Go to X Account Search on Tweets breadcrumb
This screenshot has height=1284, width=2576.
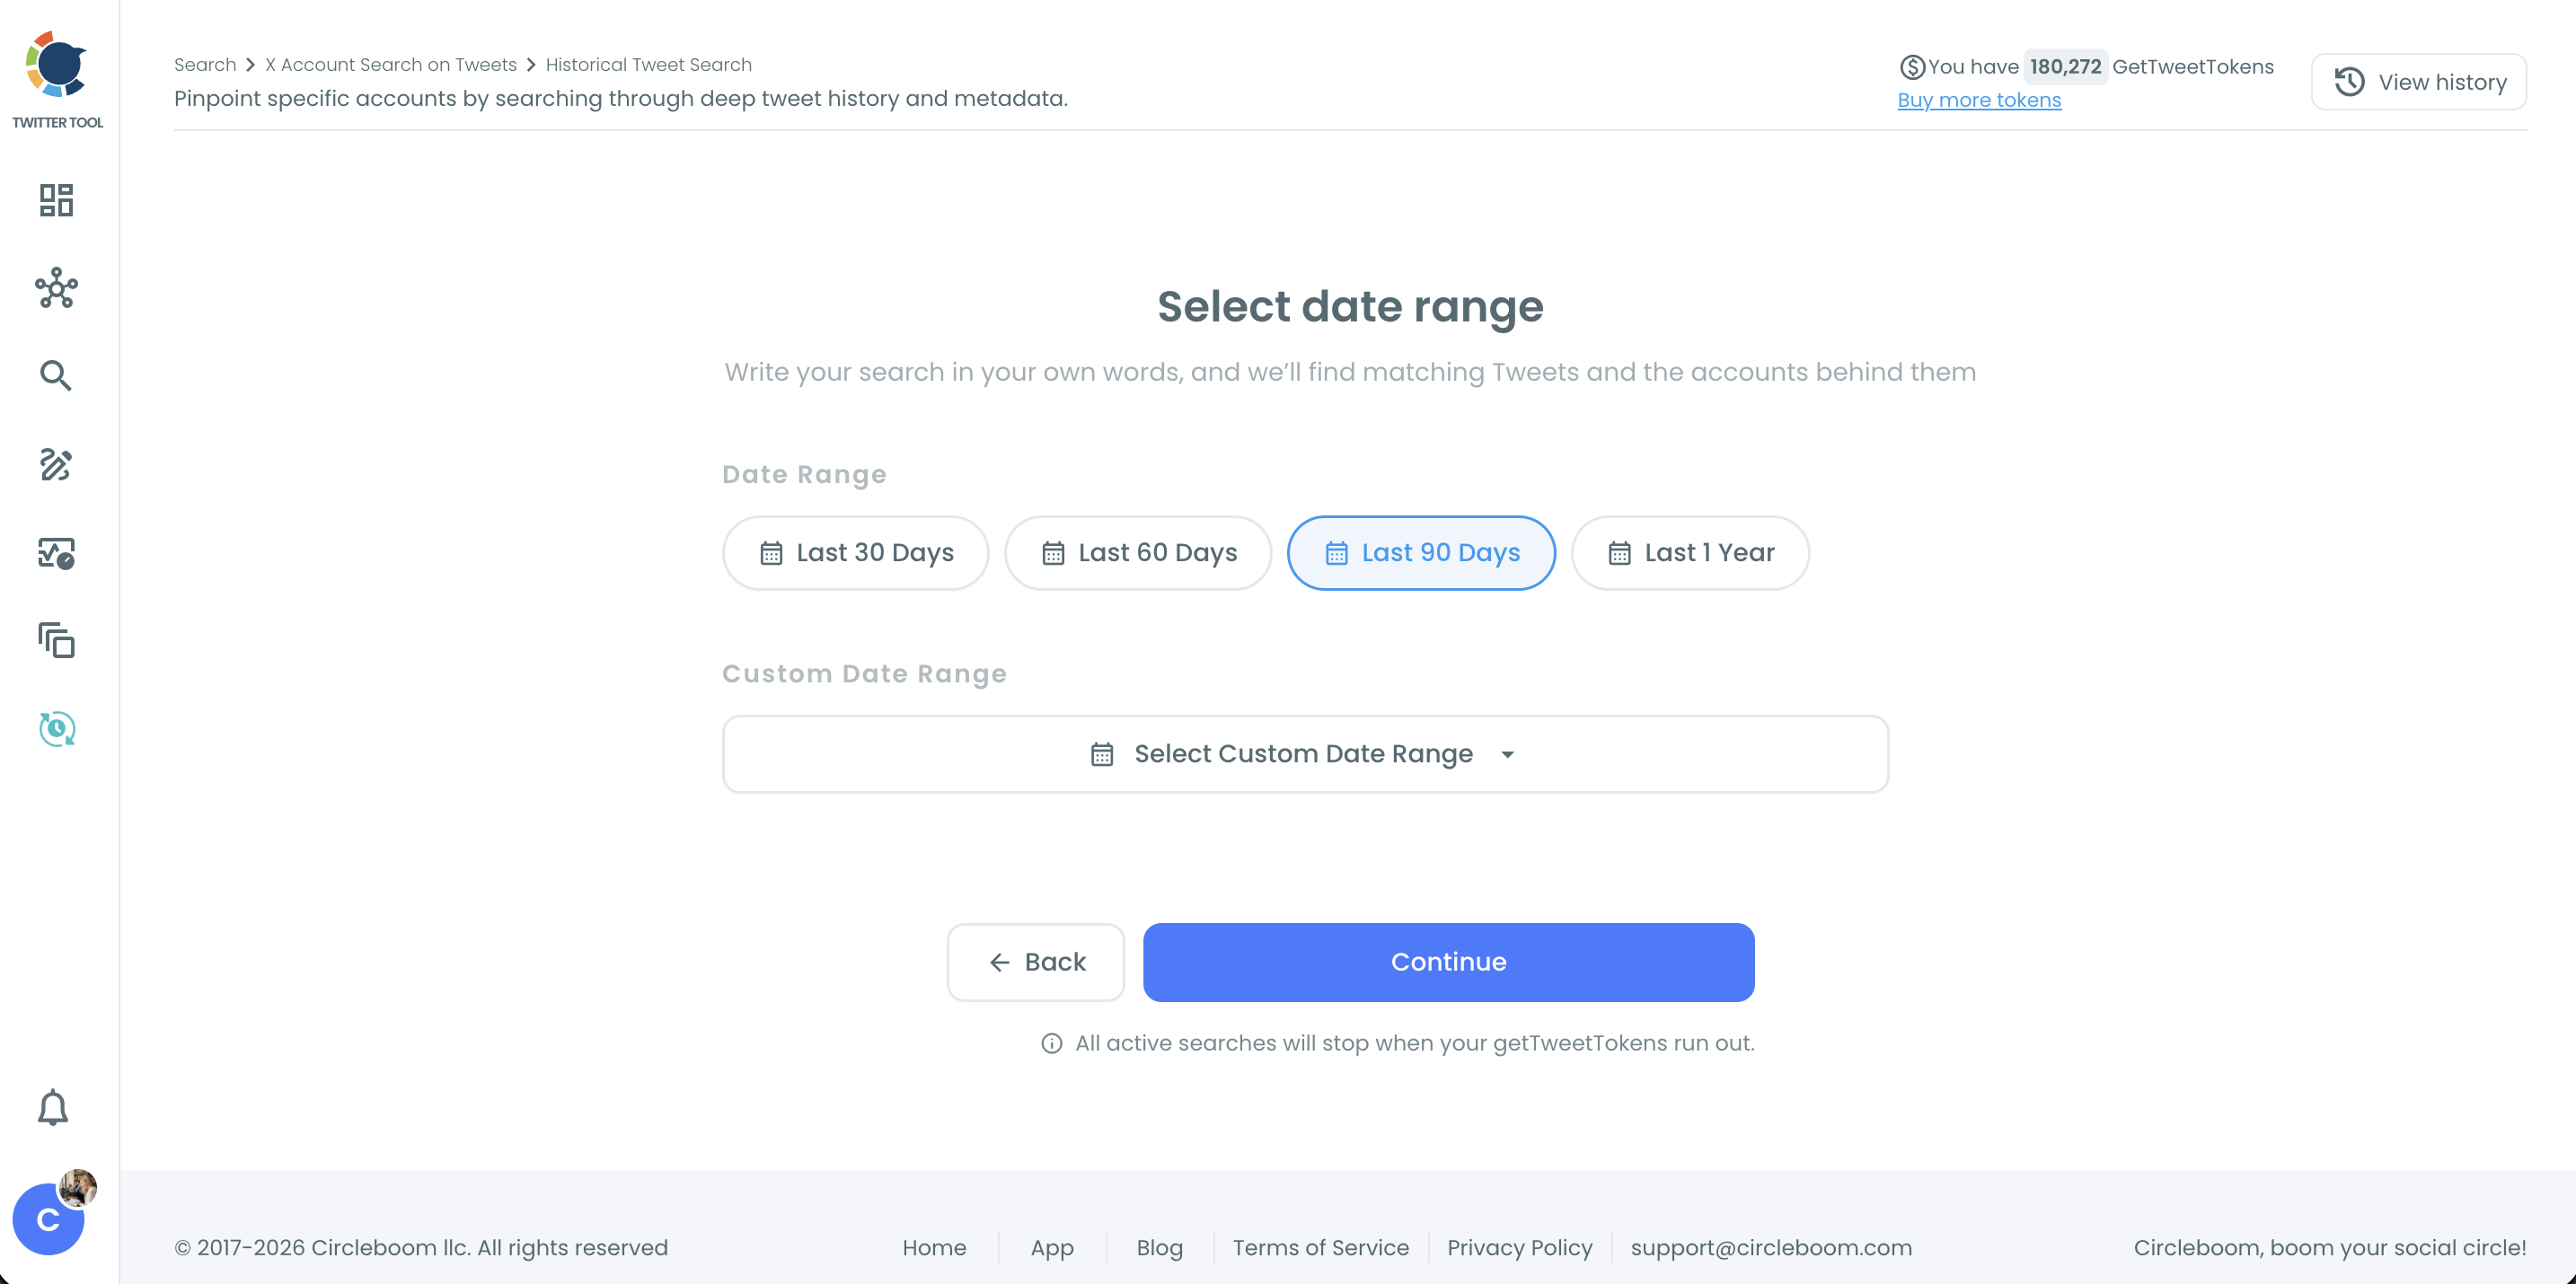[x=391, y=65]
